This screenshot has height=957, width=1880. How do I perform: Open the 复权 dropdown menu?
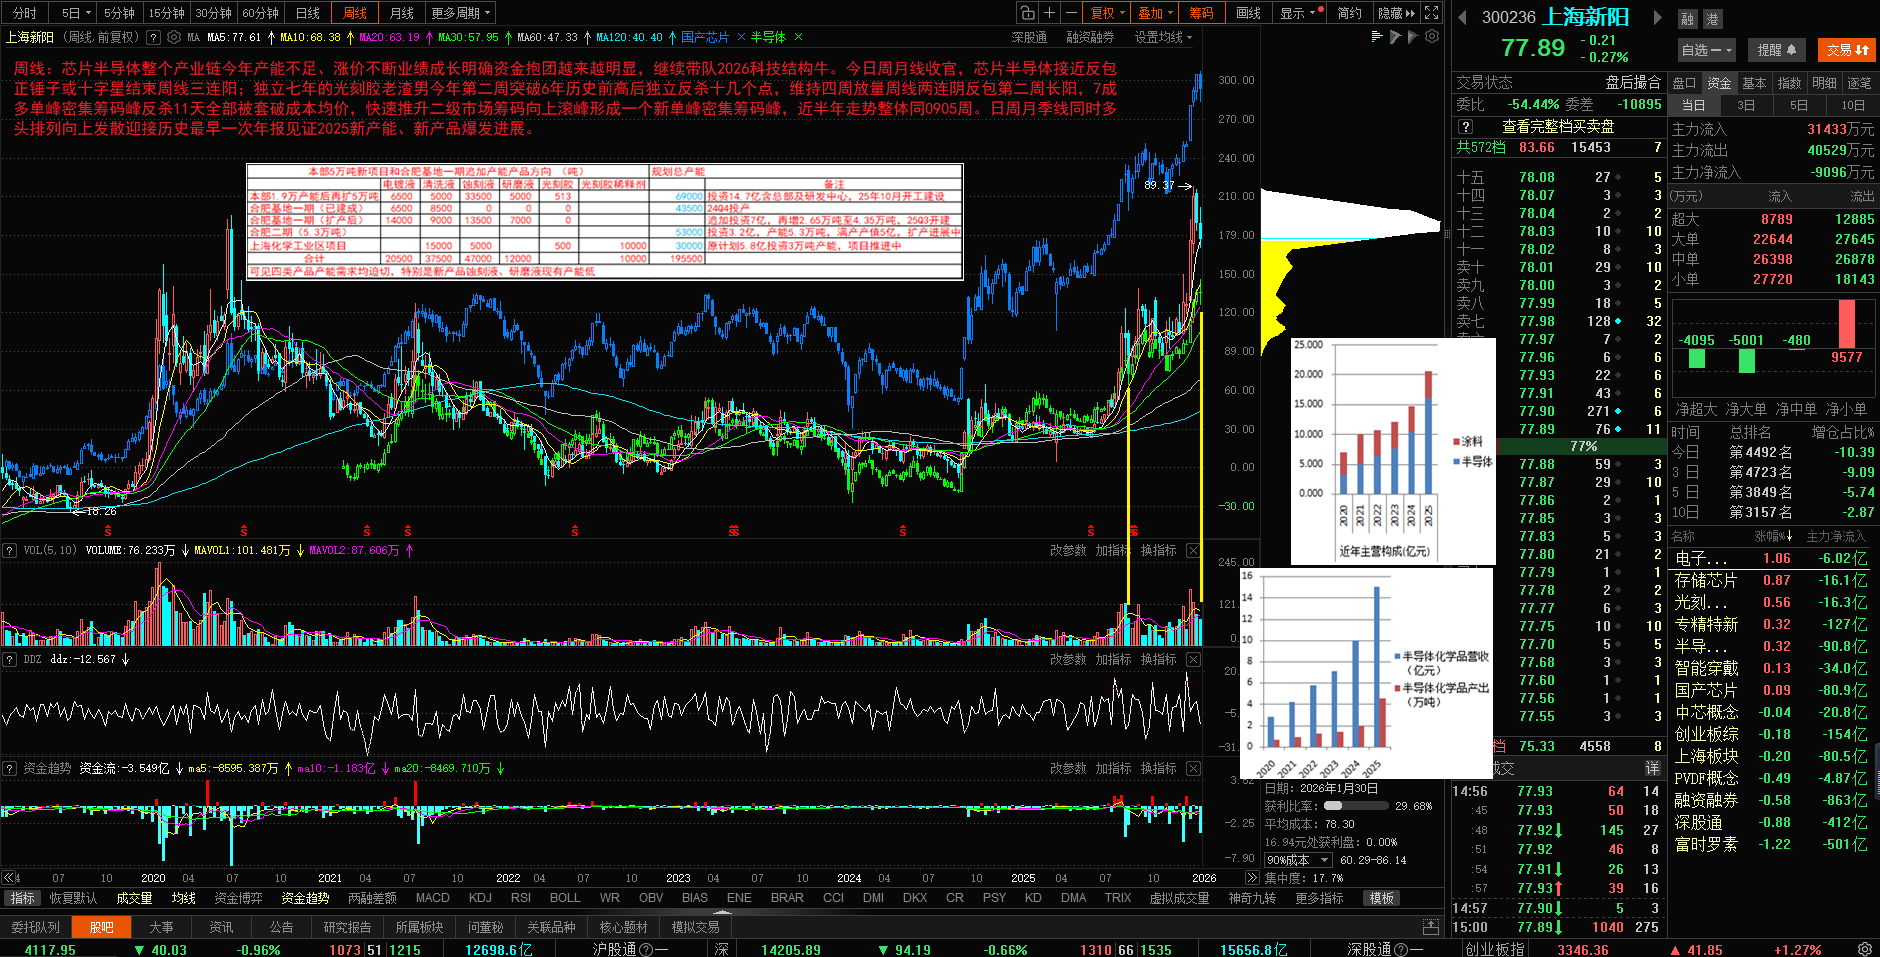click(1108, 13)
